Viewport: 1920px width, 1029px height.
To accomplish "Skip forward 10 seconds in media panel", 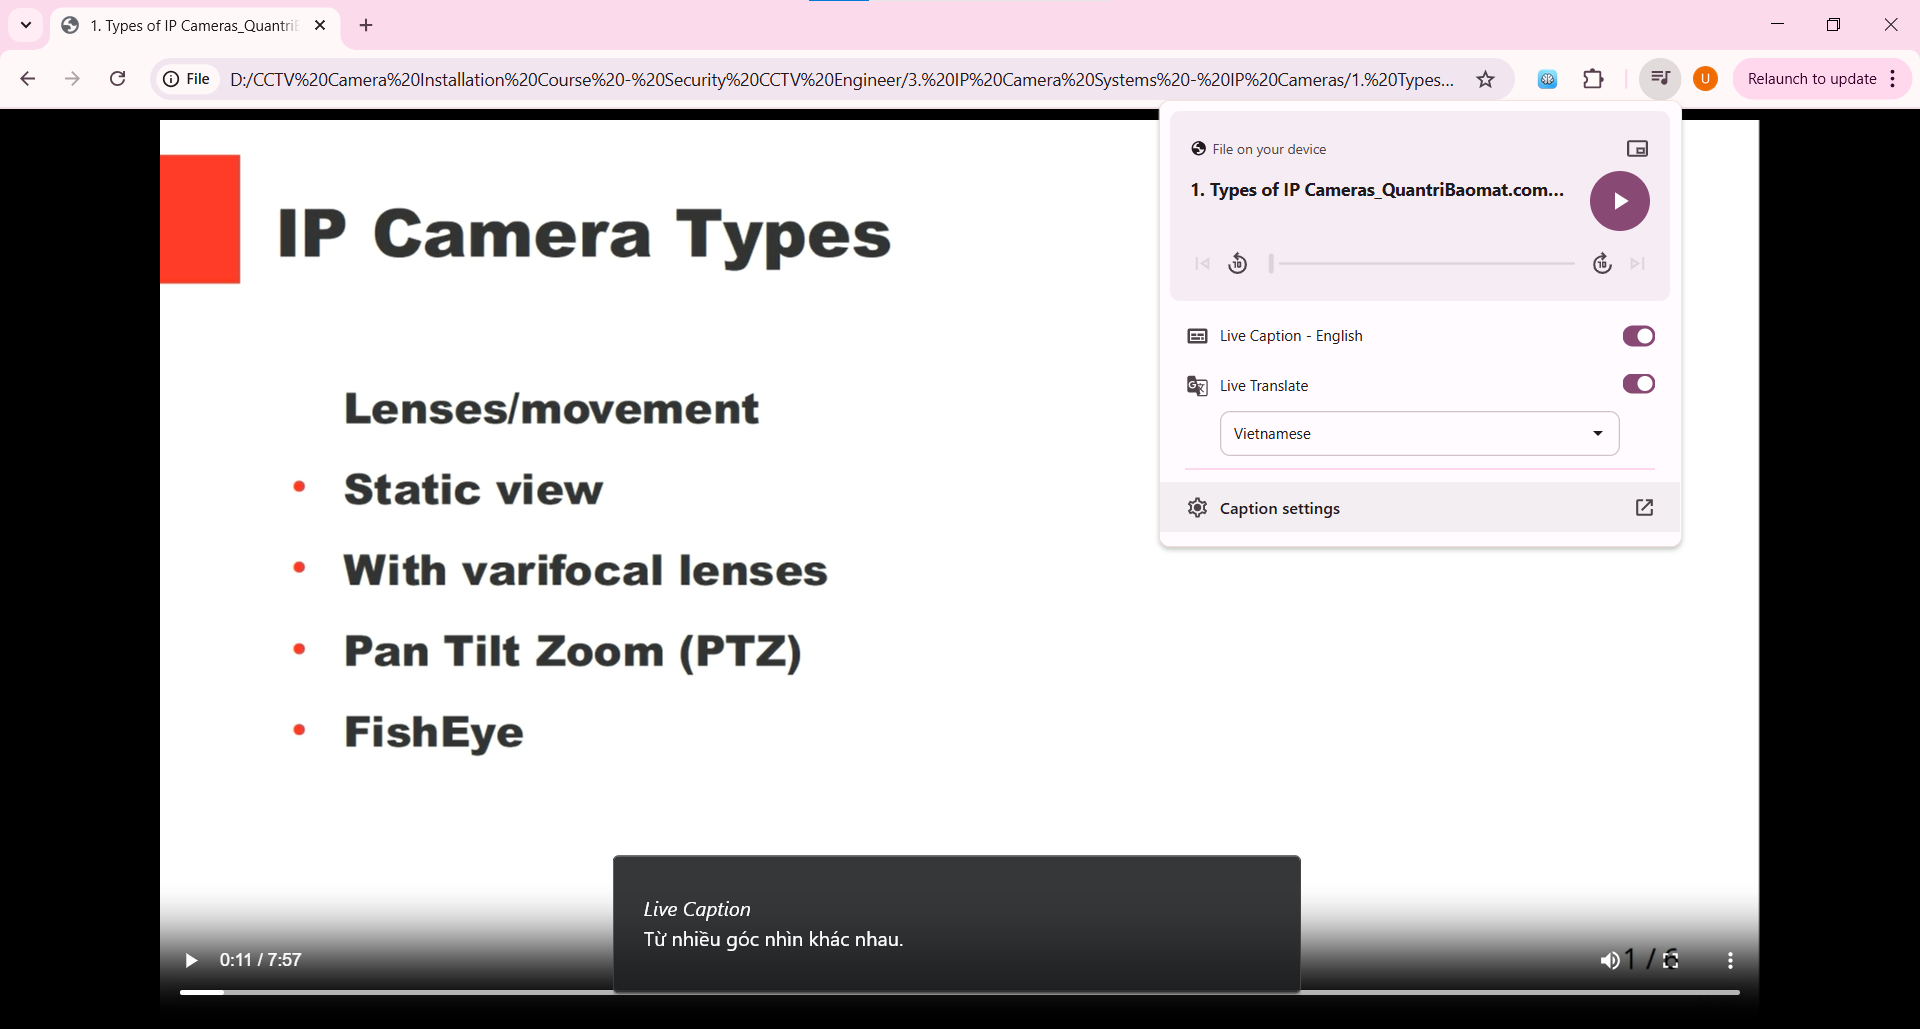I will click(x=1602, y=264).
